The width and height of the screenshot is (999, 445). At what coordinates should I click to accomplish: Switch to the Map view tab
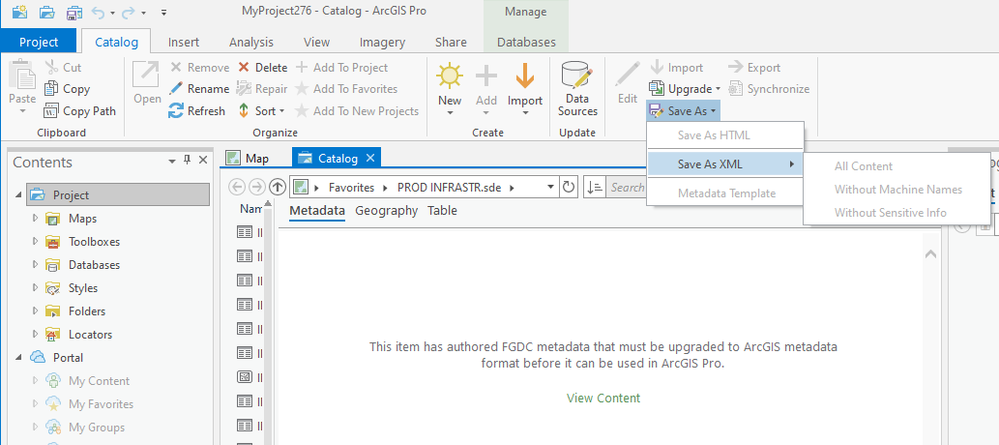(248, 158)
